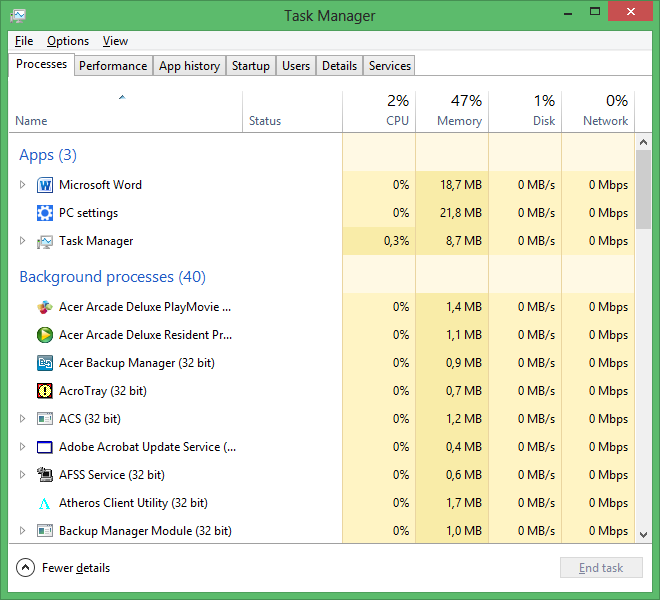Image resolution: width=660 pixels, height=600 pixels.
Task: Click the Adobe Acrobat Update Service icon
Action: click(45, 447)
